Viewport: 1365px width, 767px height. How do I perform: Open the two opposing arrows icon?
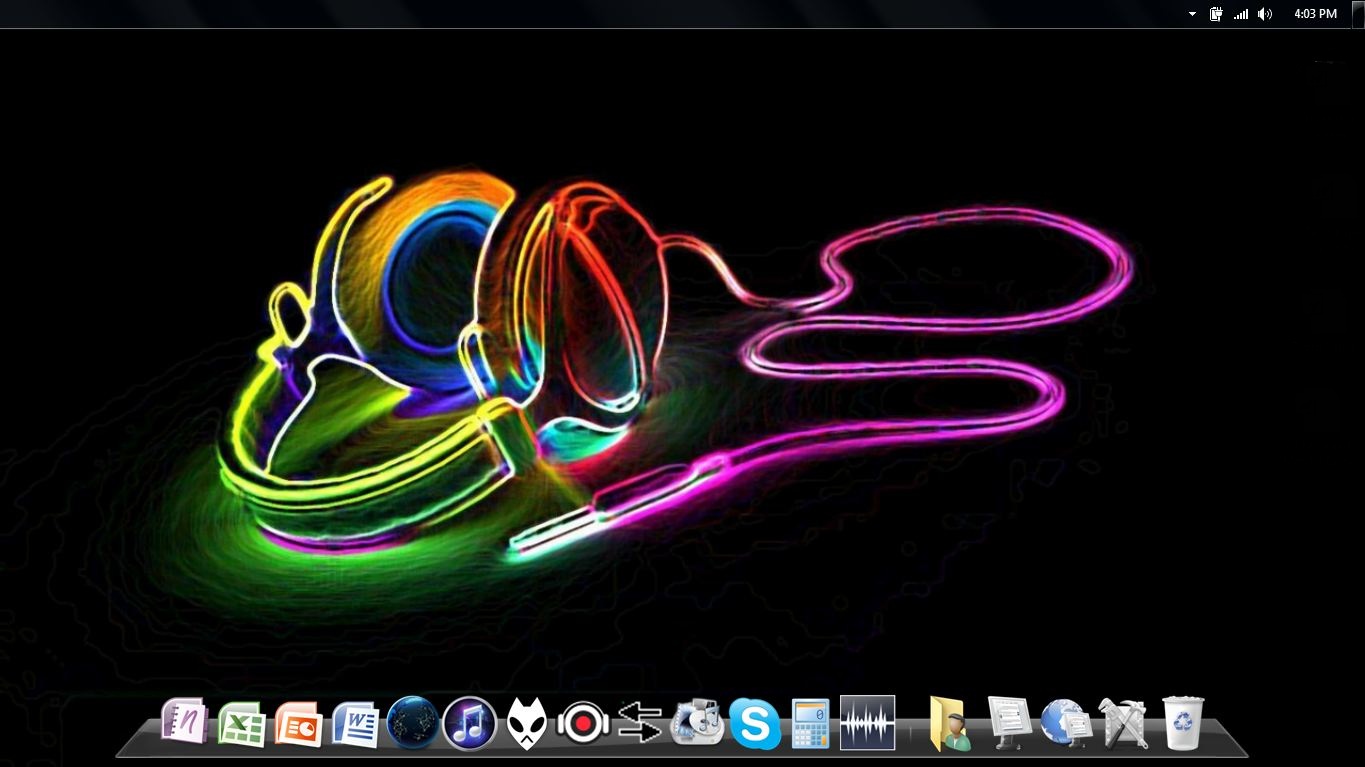click(x=640, y=722)
